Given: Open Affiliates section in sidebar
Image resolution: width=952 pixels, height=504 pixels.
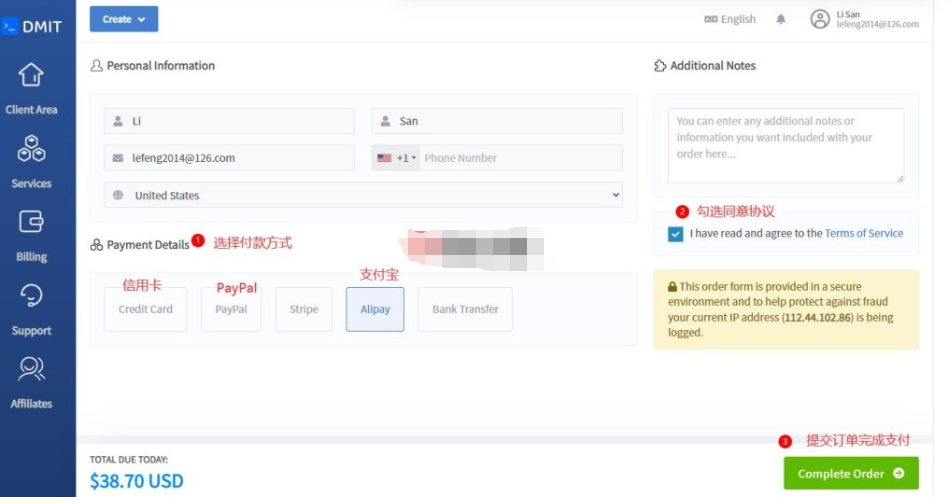Looking at the screenshot, I should (31, 370).
